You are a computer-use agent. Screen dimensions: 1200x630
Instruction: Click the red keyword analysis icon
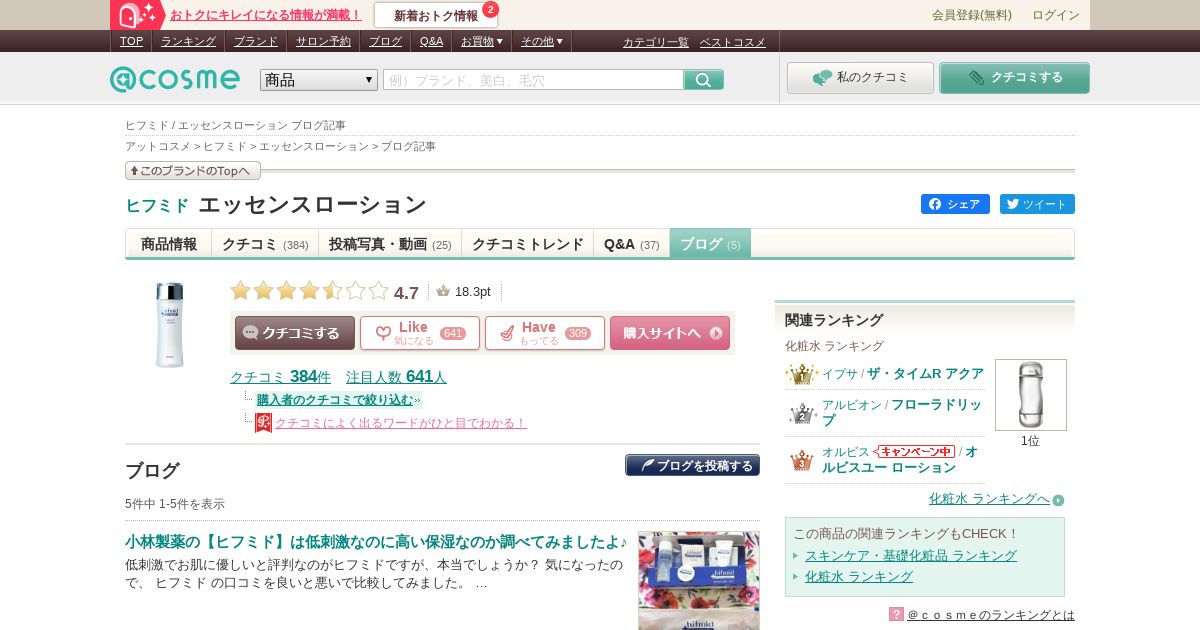tap(263, 423)
